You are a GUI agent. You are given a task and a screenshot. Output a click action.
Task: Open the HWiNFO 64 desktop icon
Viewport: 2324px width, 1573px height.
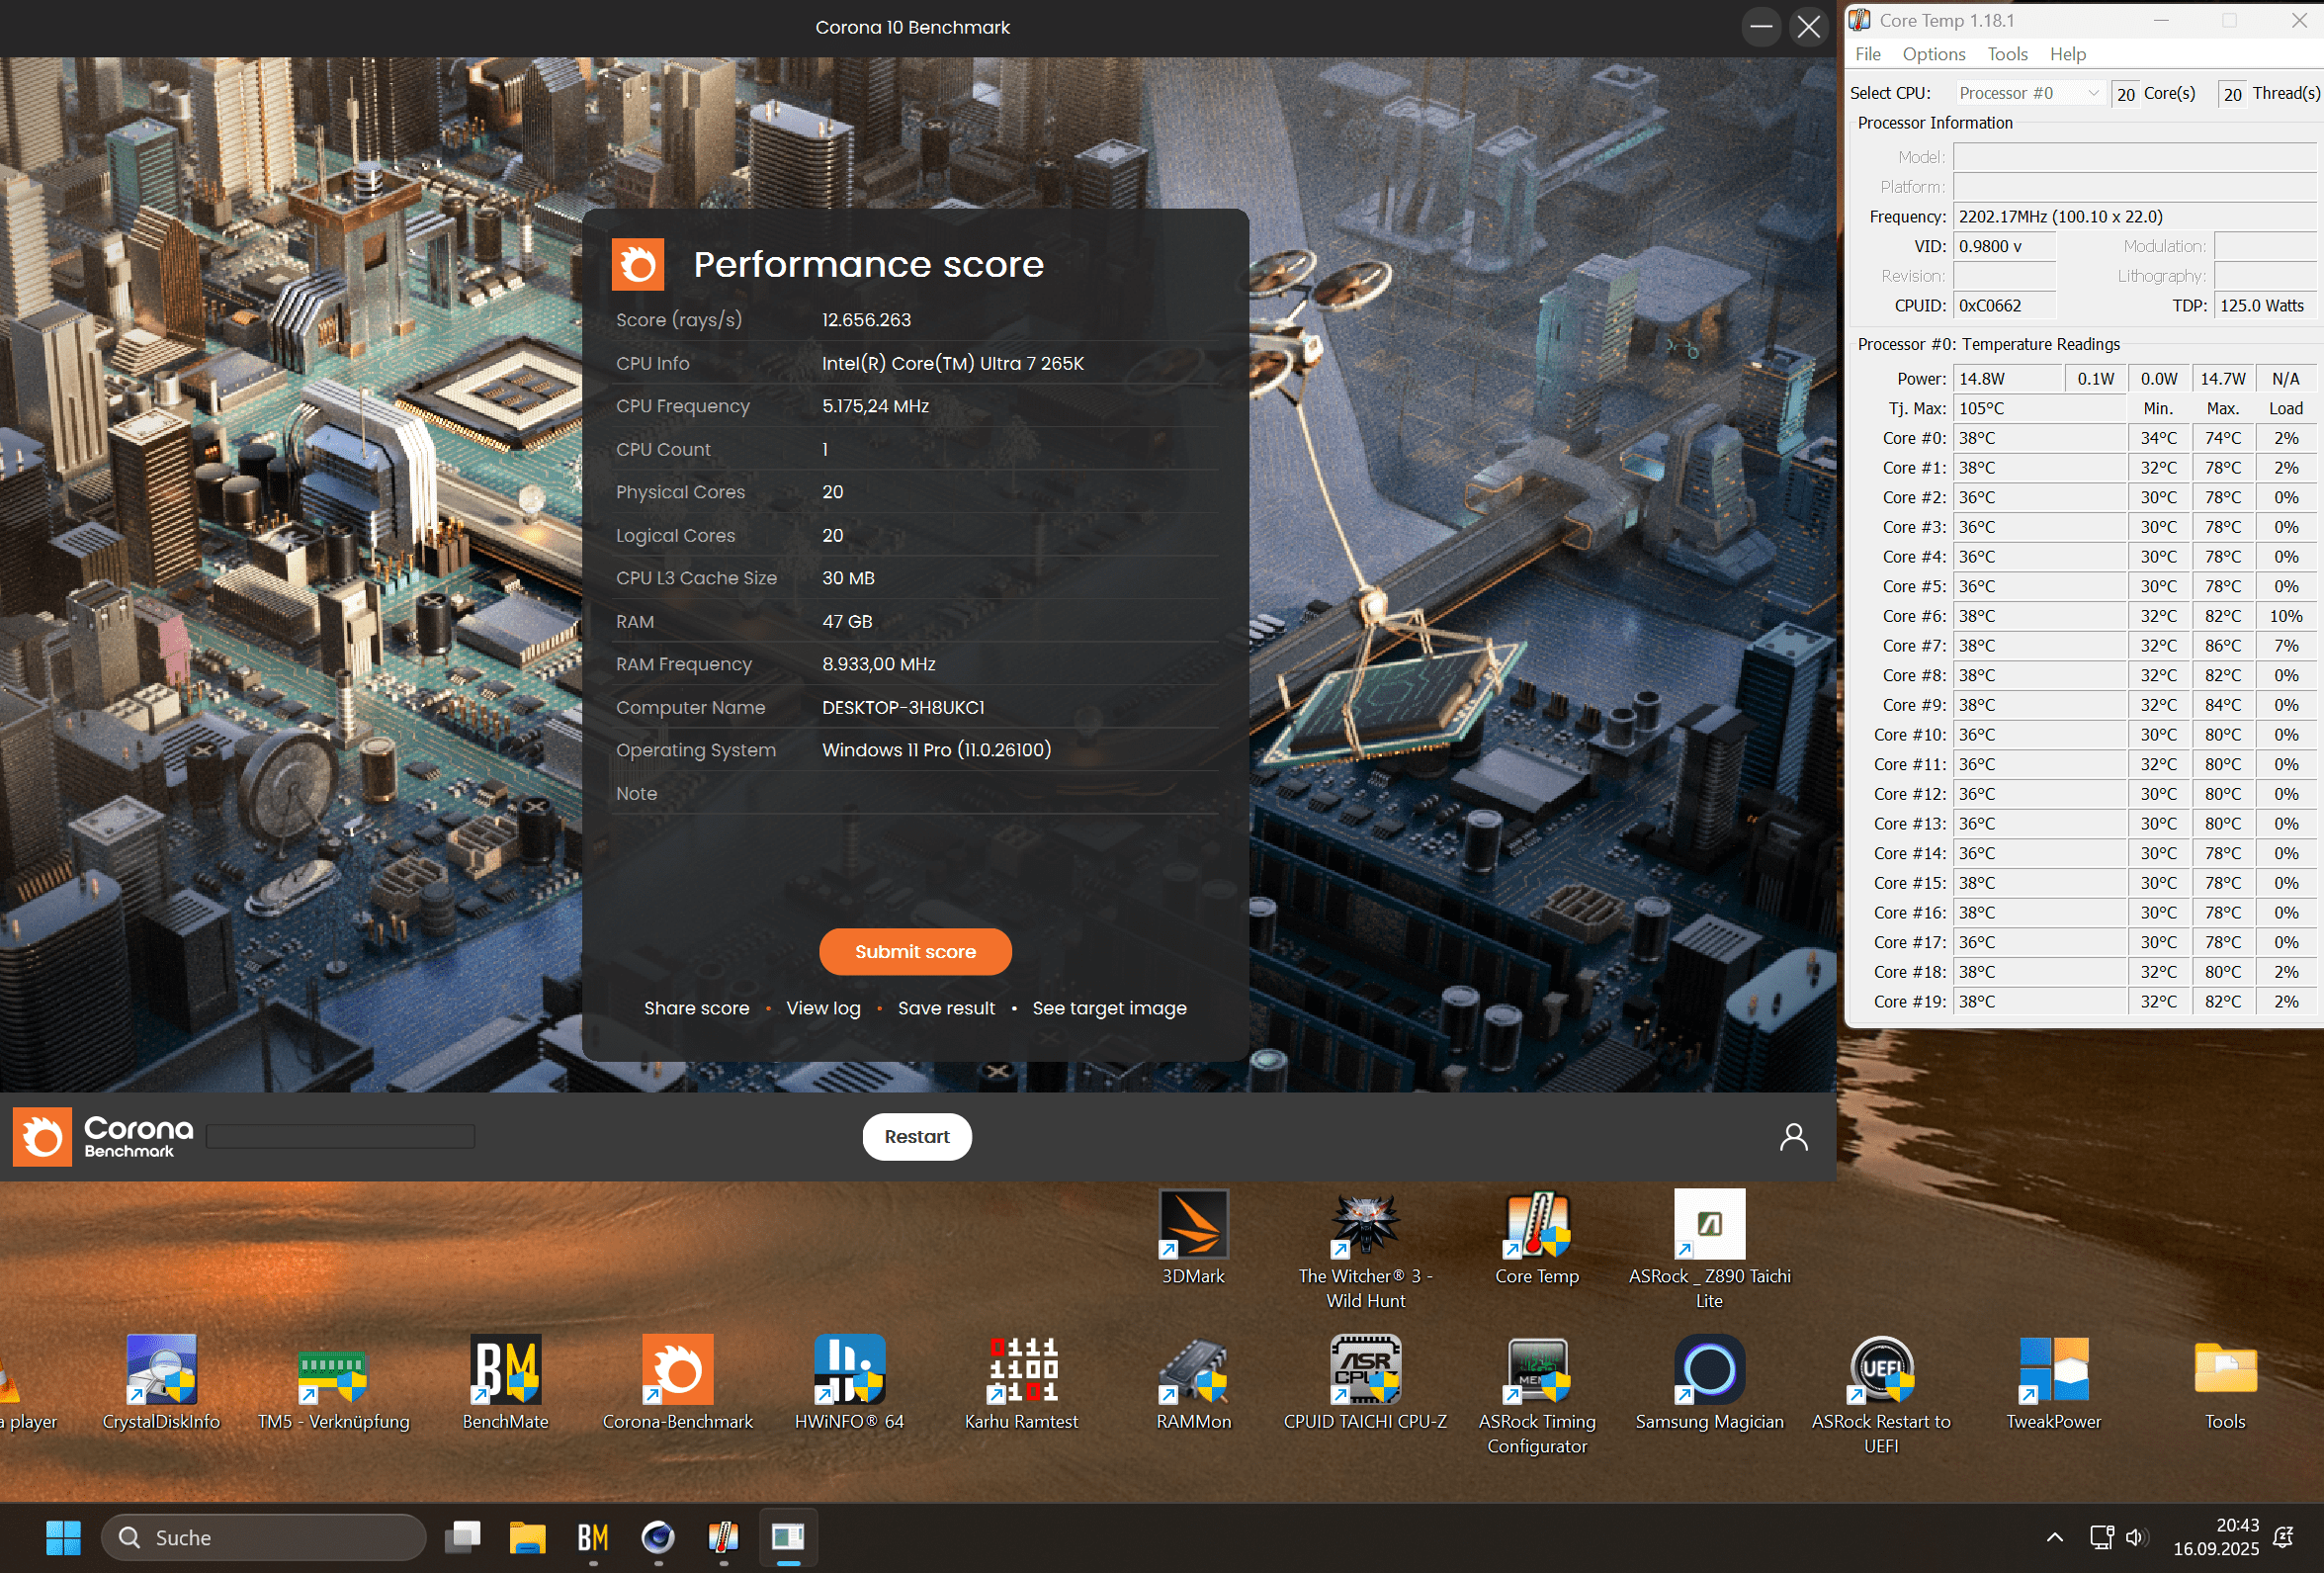pyautogui.click(x=849, y=1370)
